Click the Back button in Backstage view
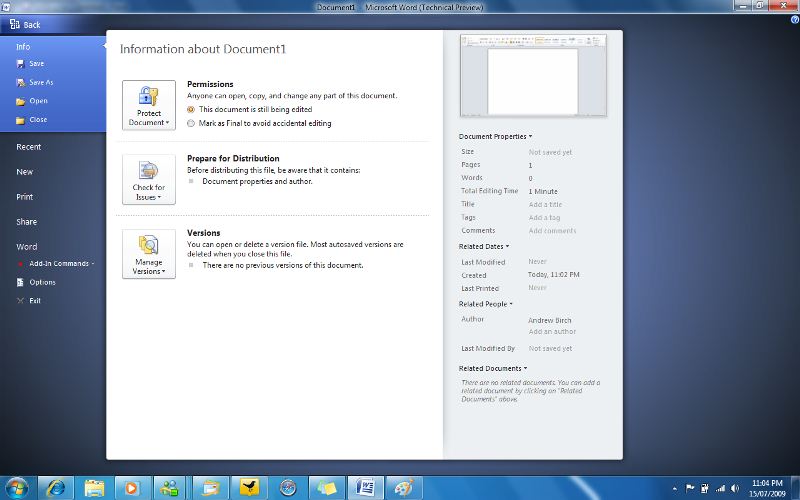 tap(26, 24)
